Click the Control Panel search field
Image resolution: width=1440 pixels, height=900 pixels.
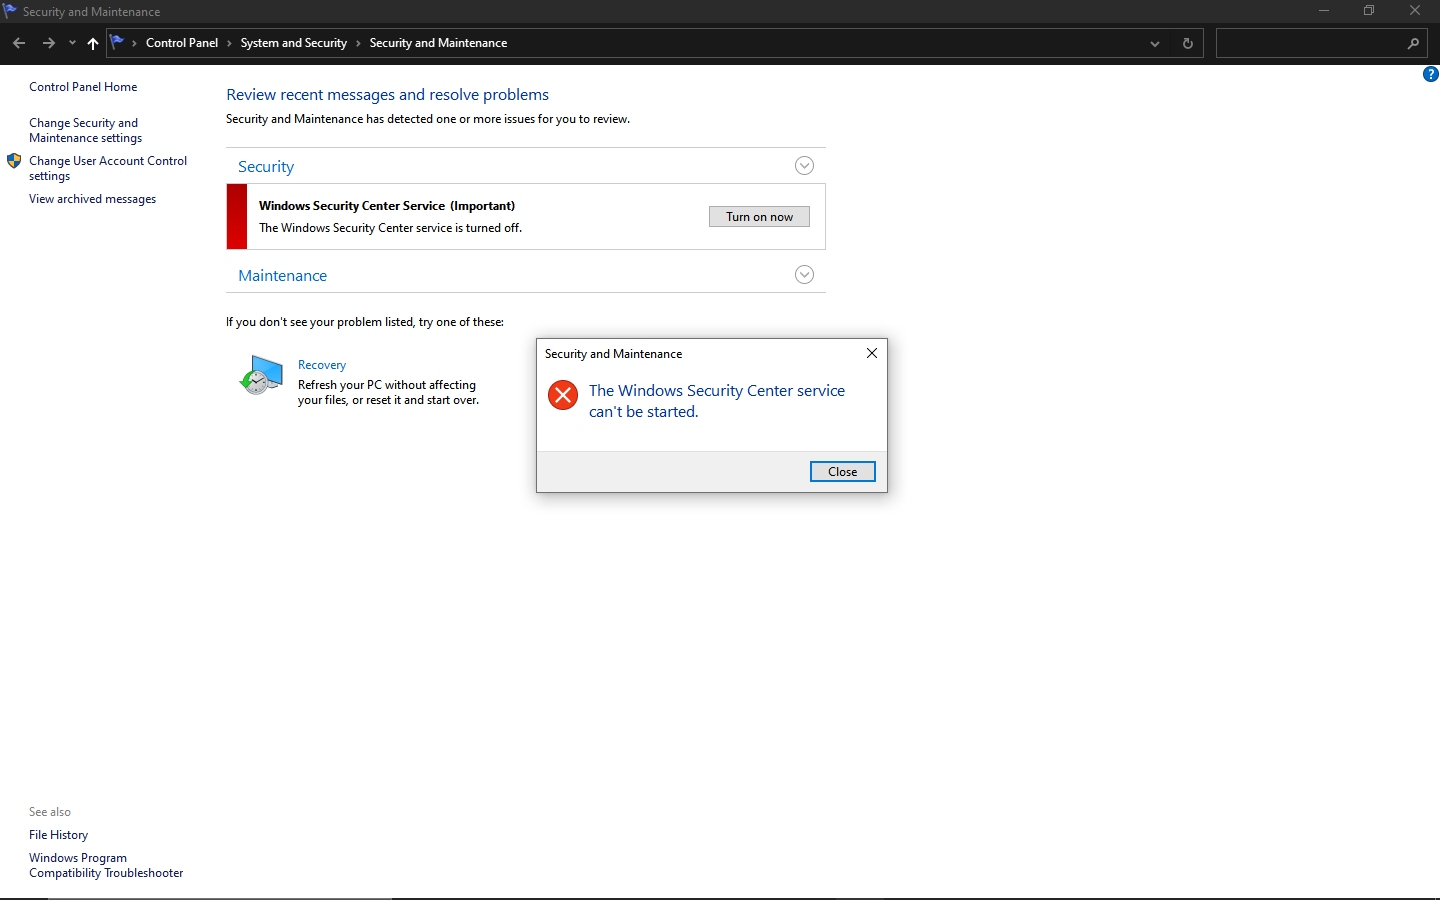[1321, 43]
